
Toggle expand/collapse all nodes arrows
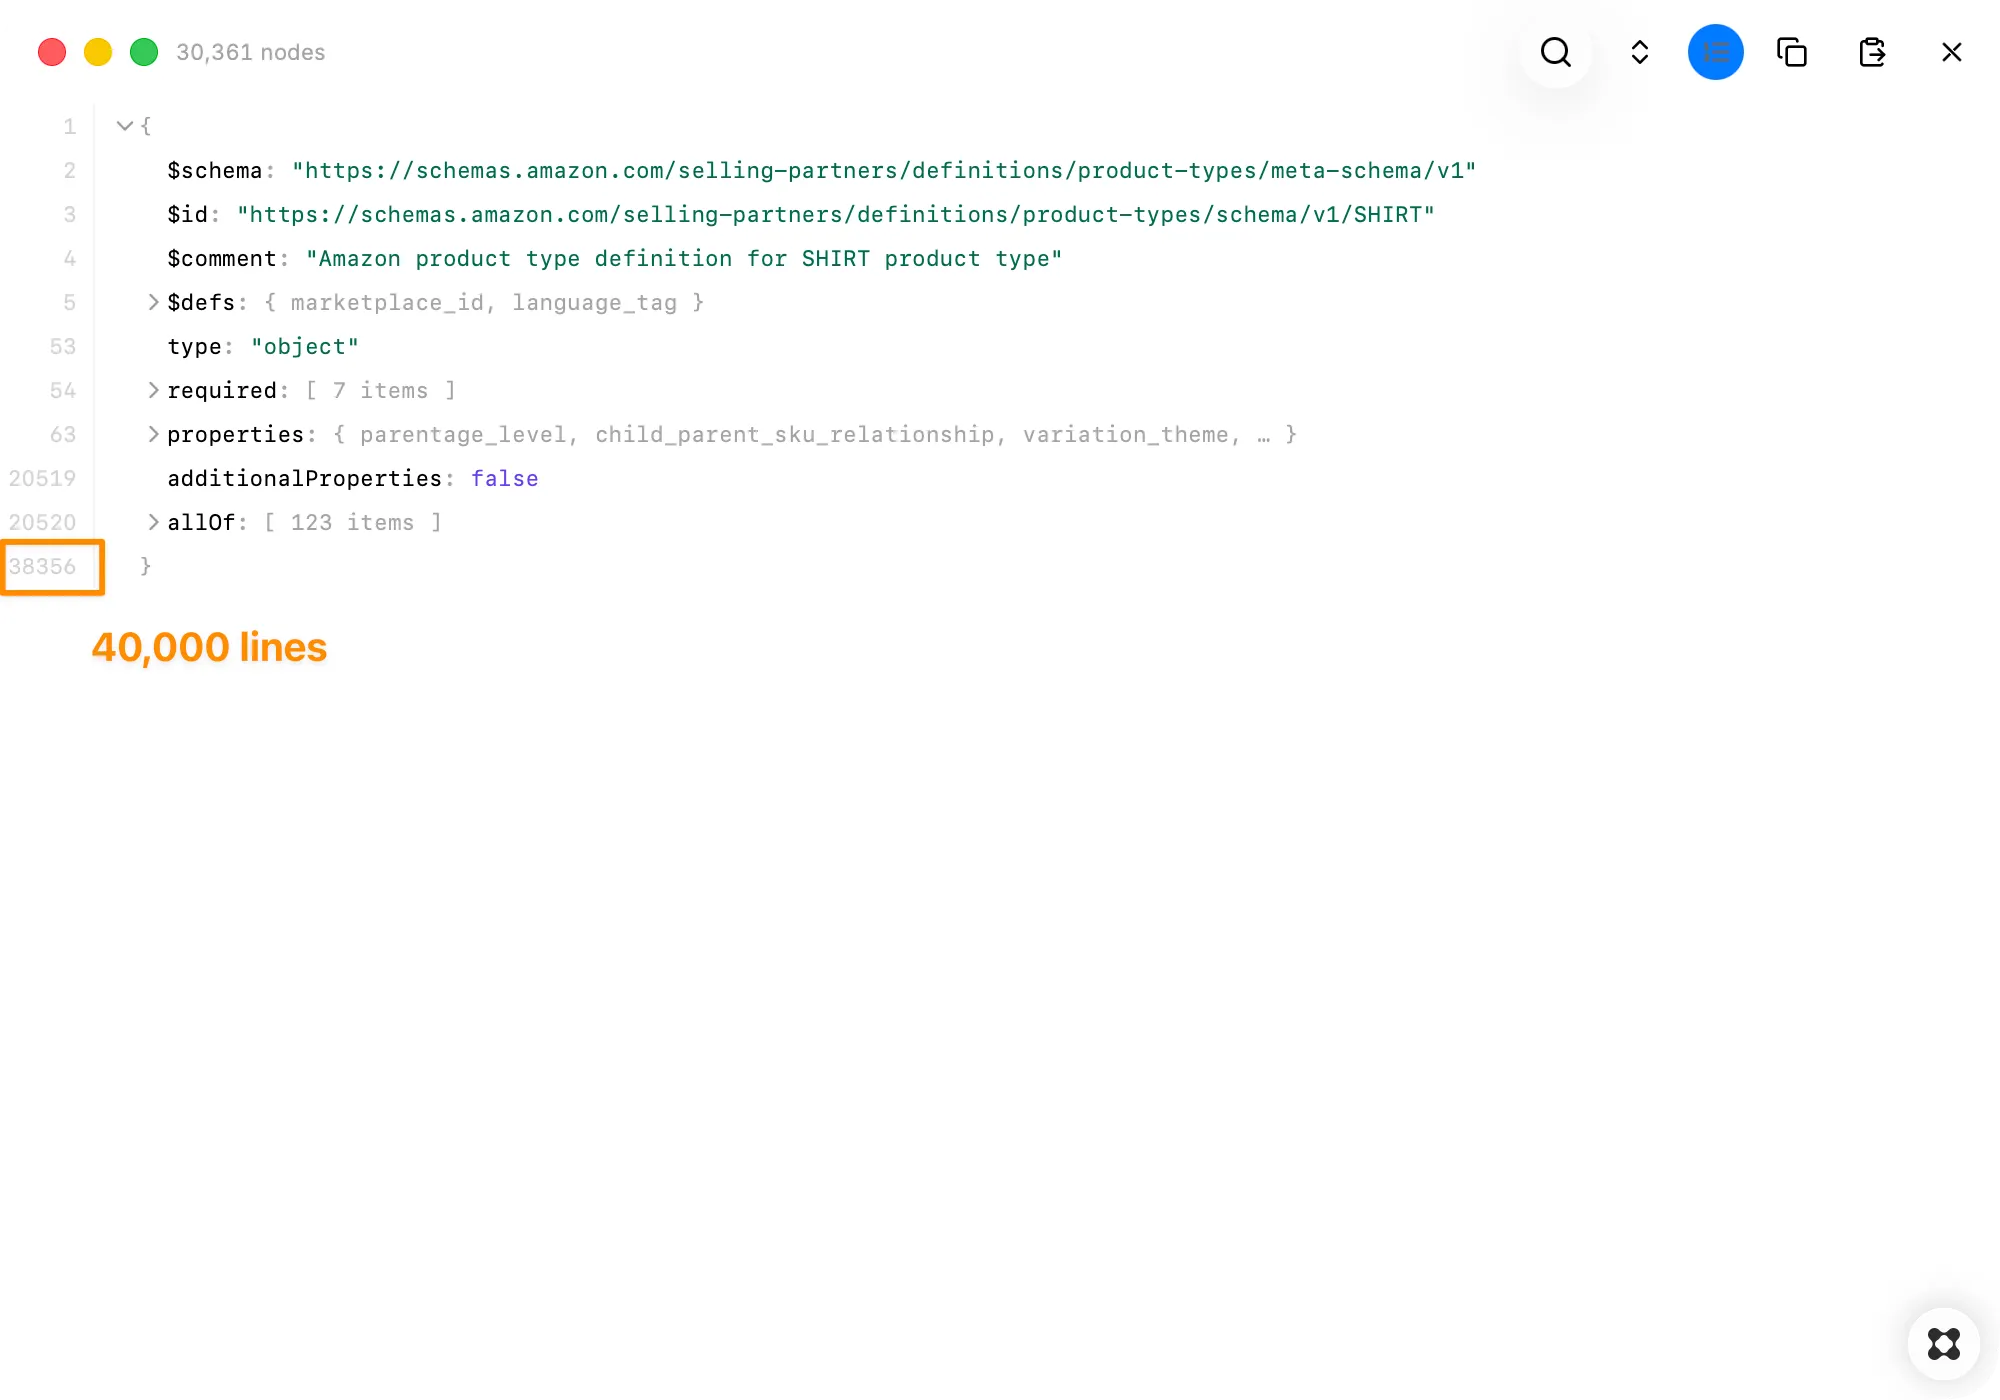(x=1640, y=52)
